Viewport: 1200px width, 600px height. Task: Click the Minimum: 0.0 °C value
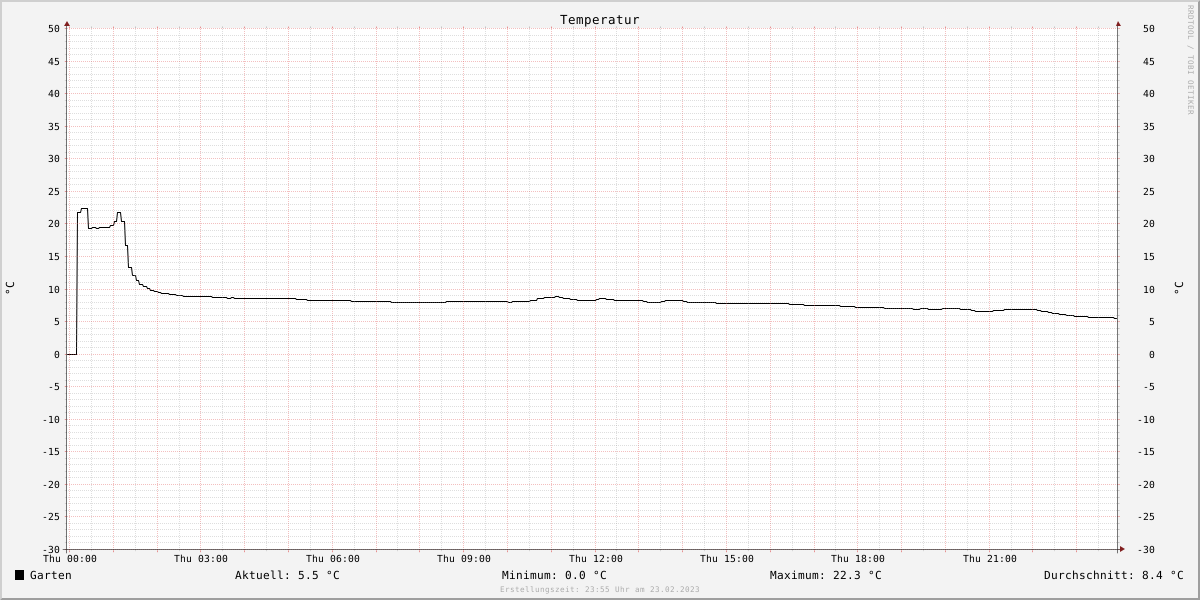point(554,575)
